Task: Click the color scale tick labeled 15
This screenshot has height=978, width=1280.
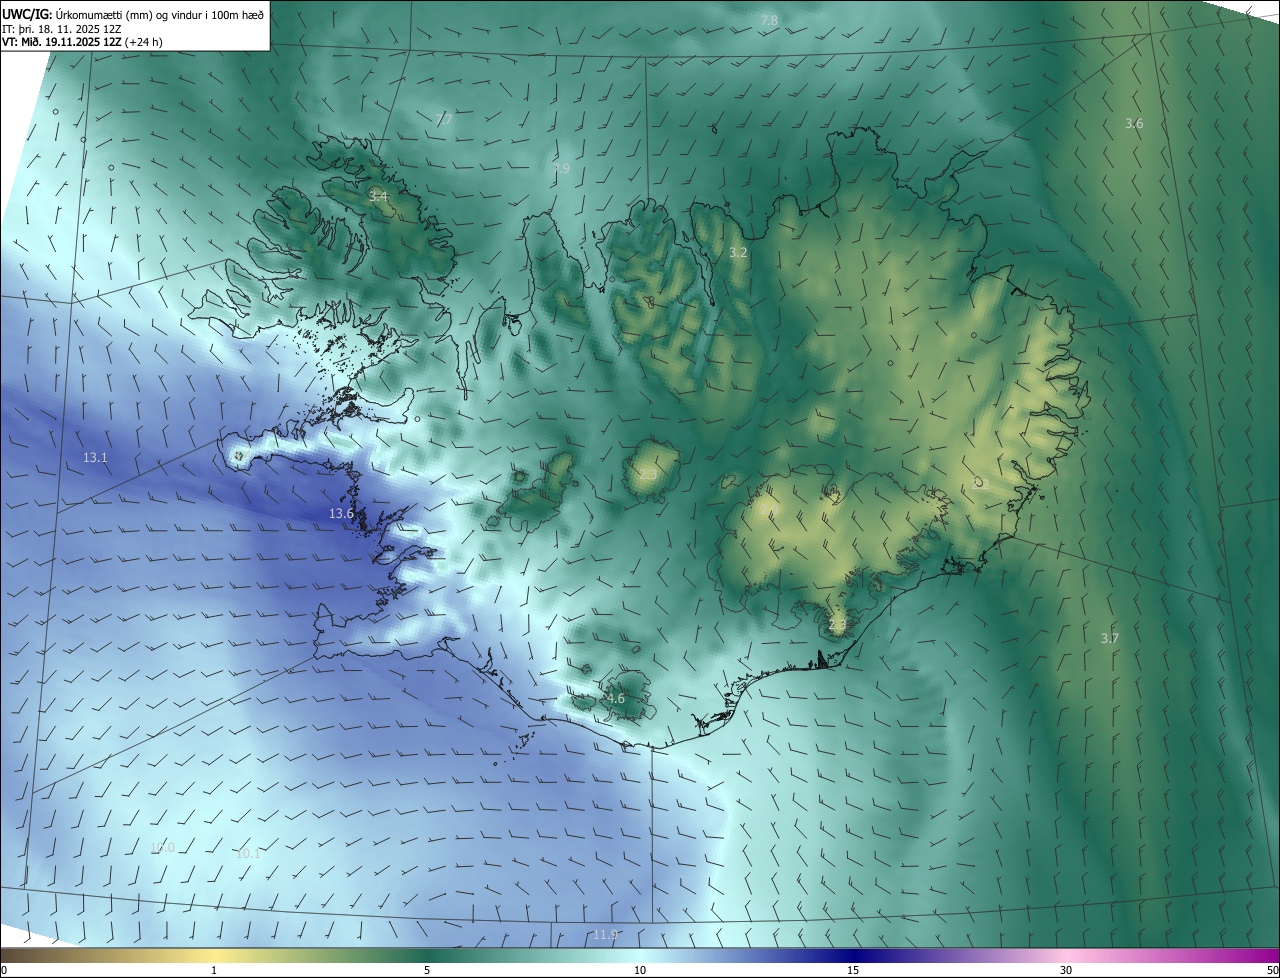Action: [853, 970]
